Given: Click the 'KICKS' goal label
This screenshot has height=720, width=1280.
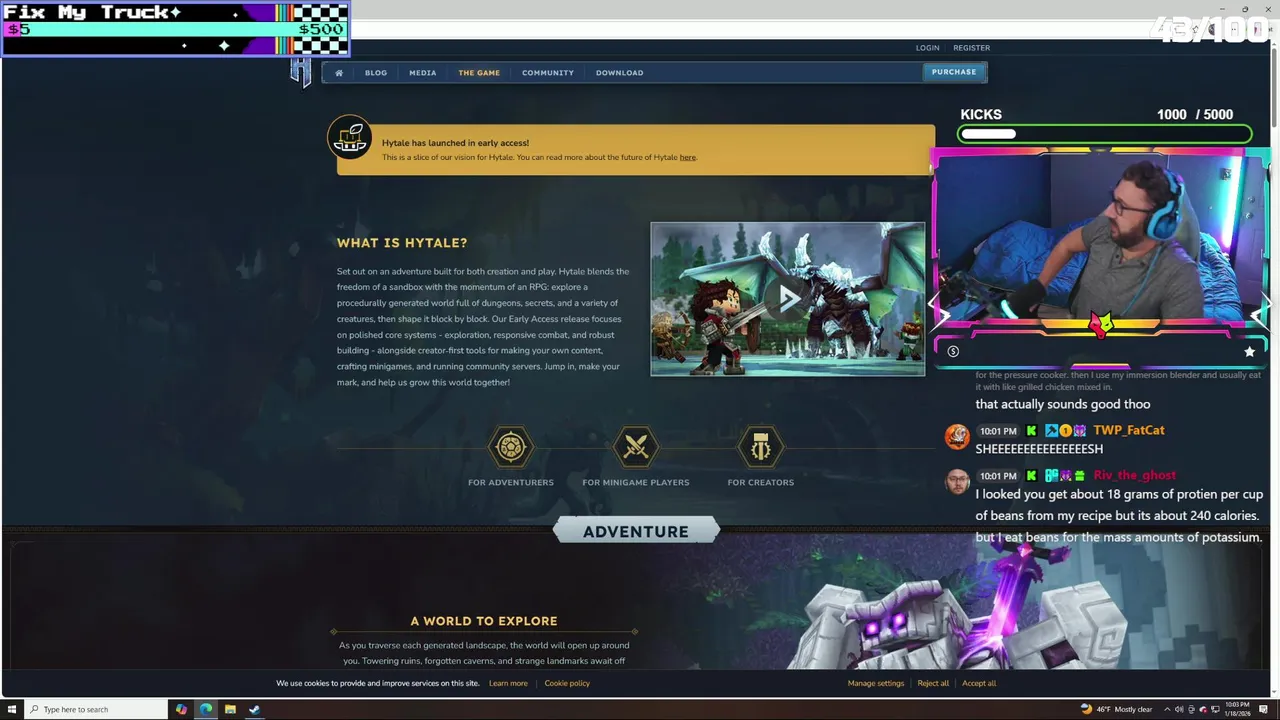Looking at the screenshot, I should tap(981, 114).
